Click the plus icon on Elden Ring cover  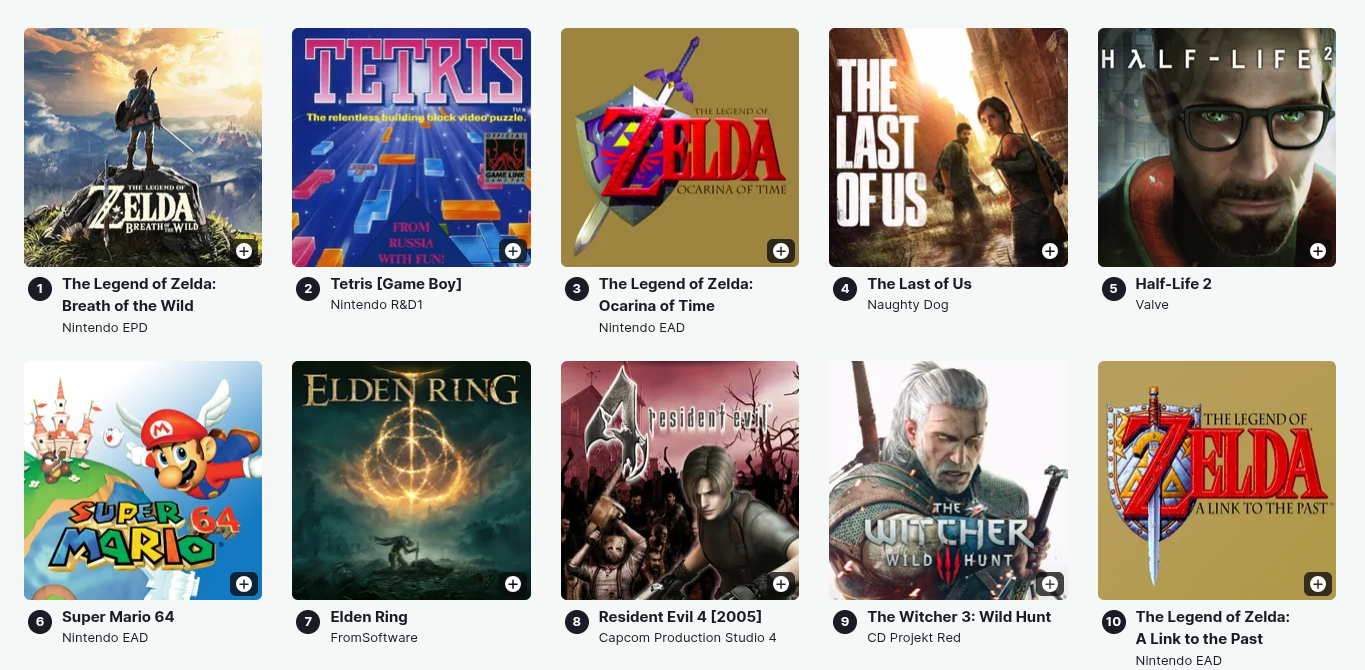click(x=513, y=584)
